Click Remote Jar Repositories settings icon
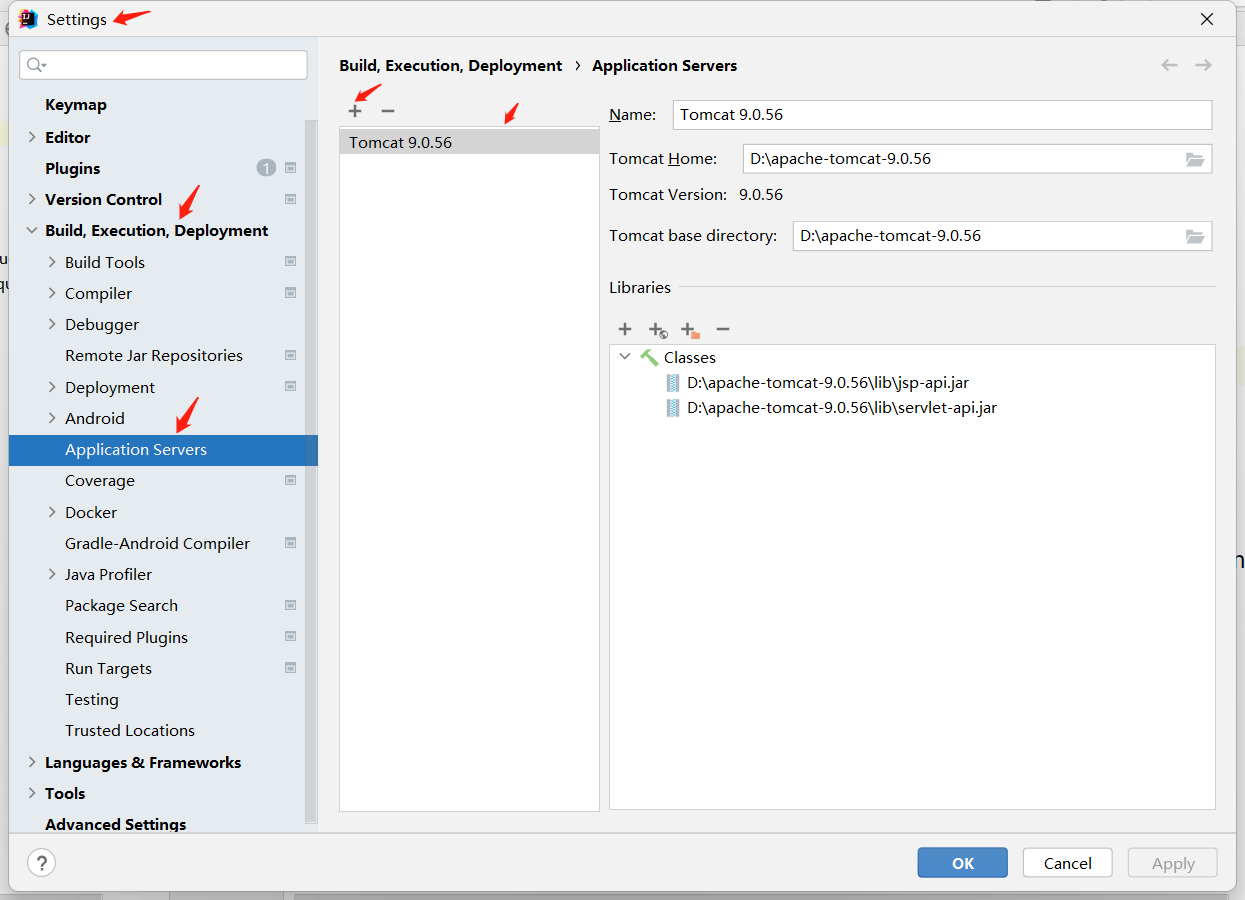The width and height of the screenshot is (1245, 900). [x=290, y=355]
